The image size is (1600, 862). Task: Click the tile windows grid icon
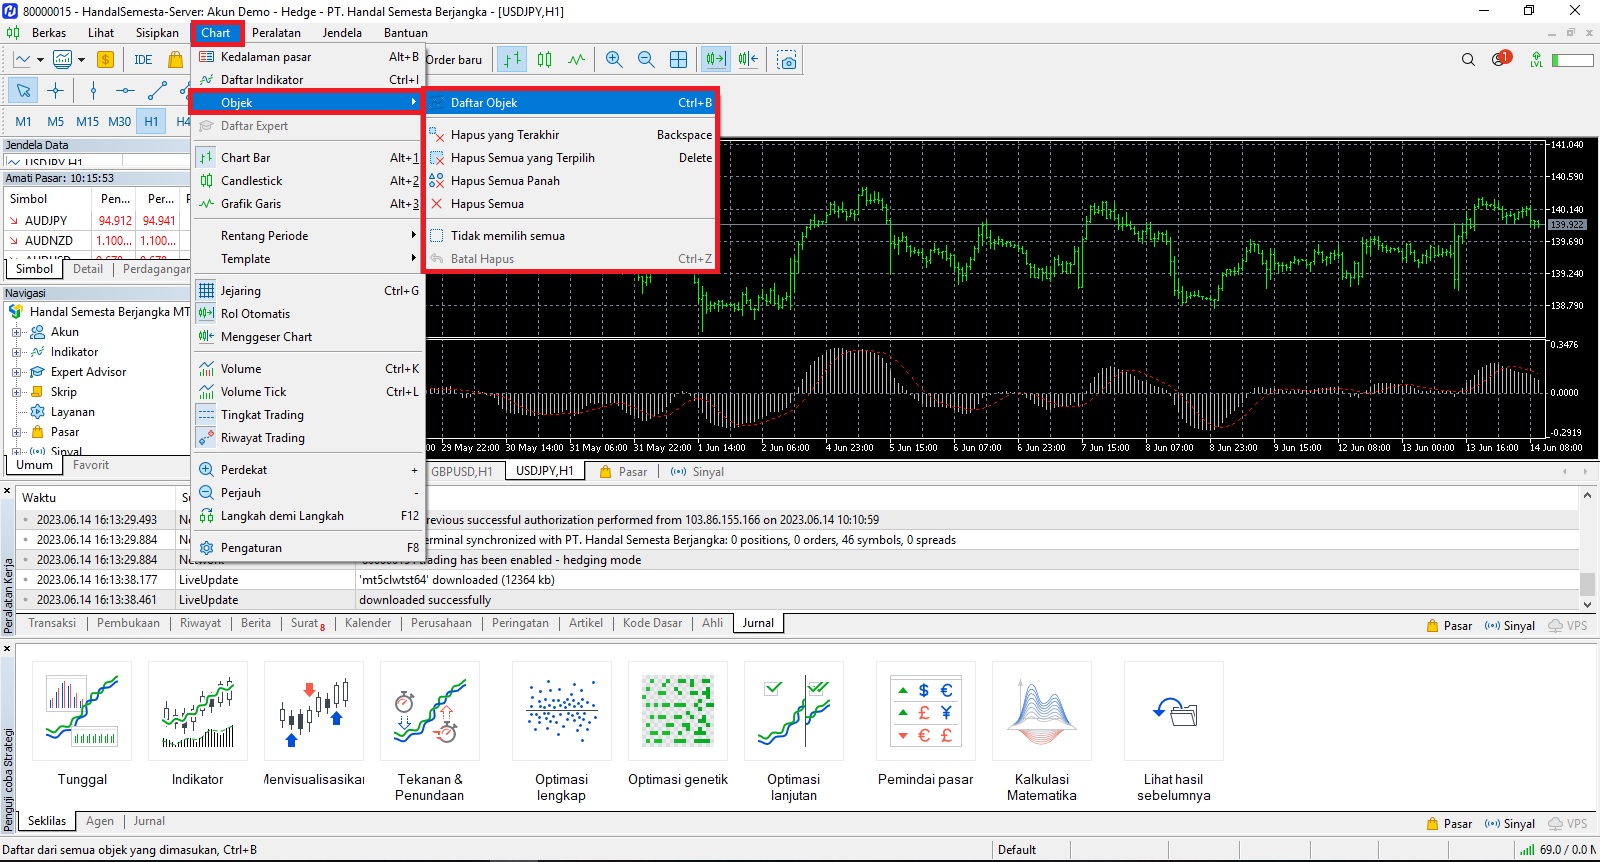(x=678, y=60)
